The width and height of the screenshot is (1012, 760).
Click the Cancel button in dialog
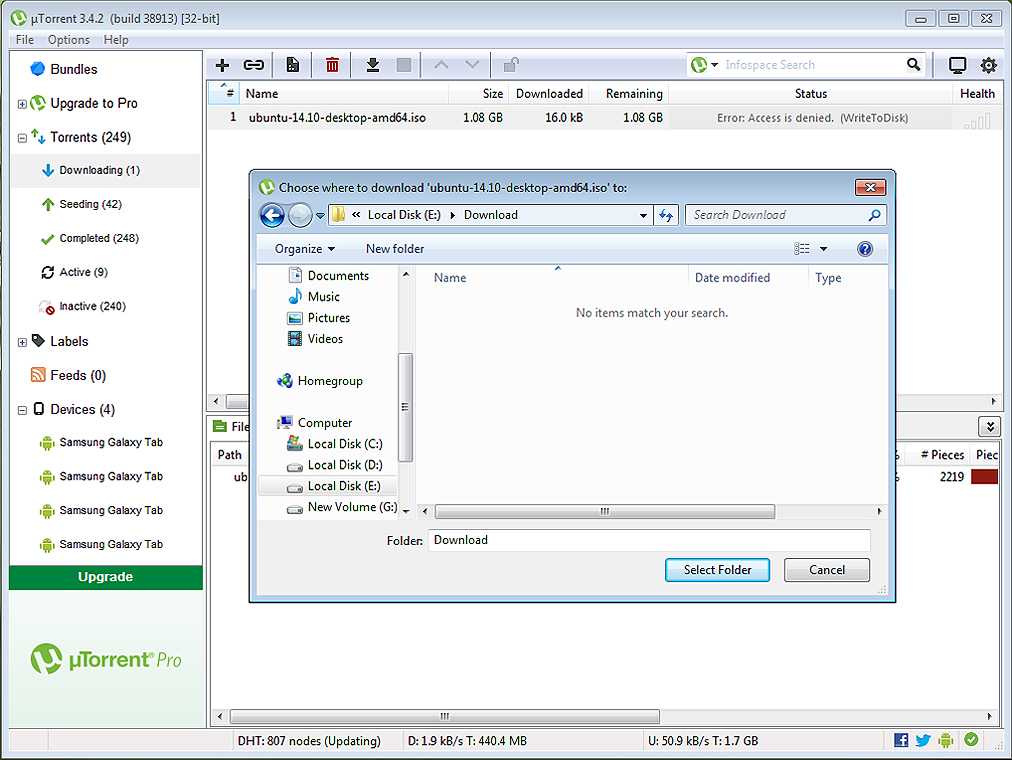827,570
